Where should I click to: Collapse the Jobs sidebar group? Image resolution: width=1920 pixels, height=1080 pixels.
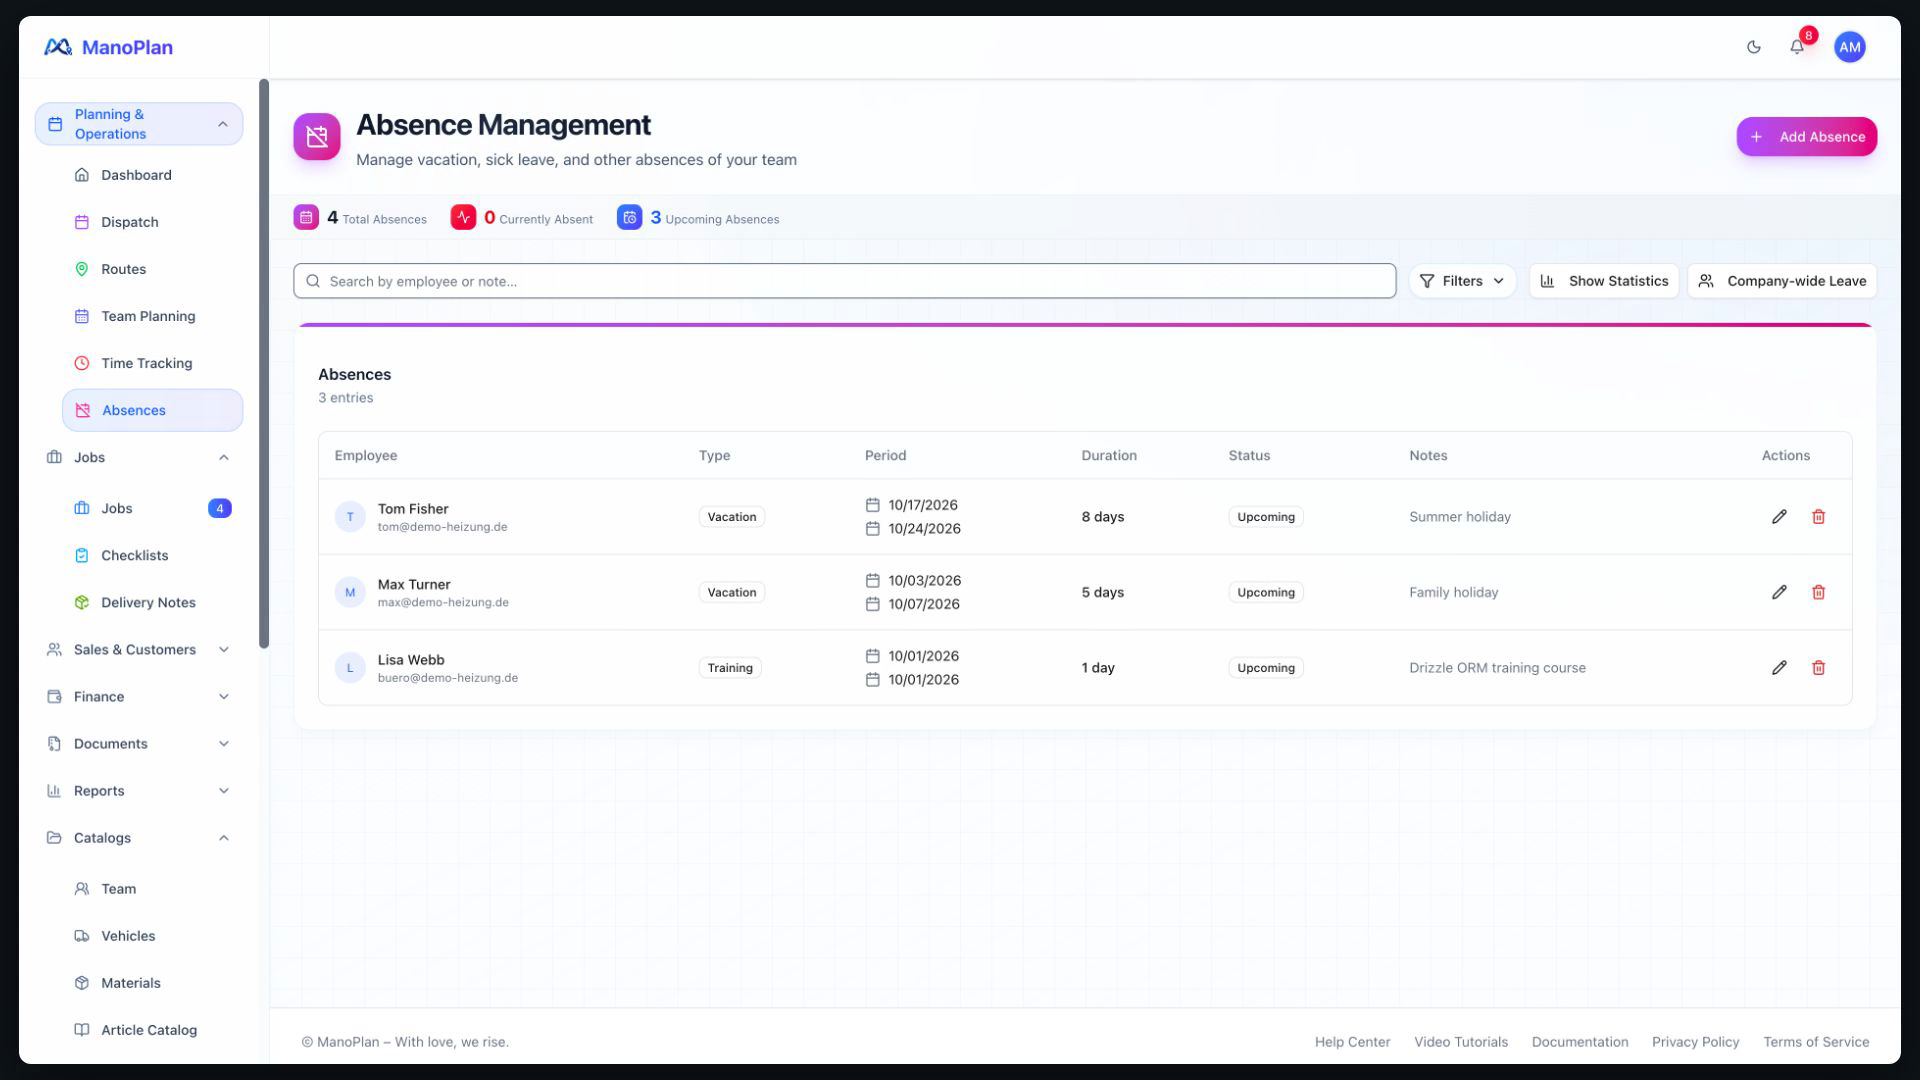pyautogui.click(x=139, y=457)
